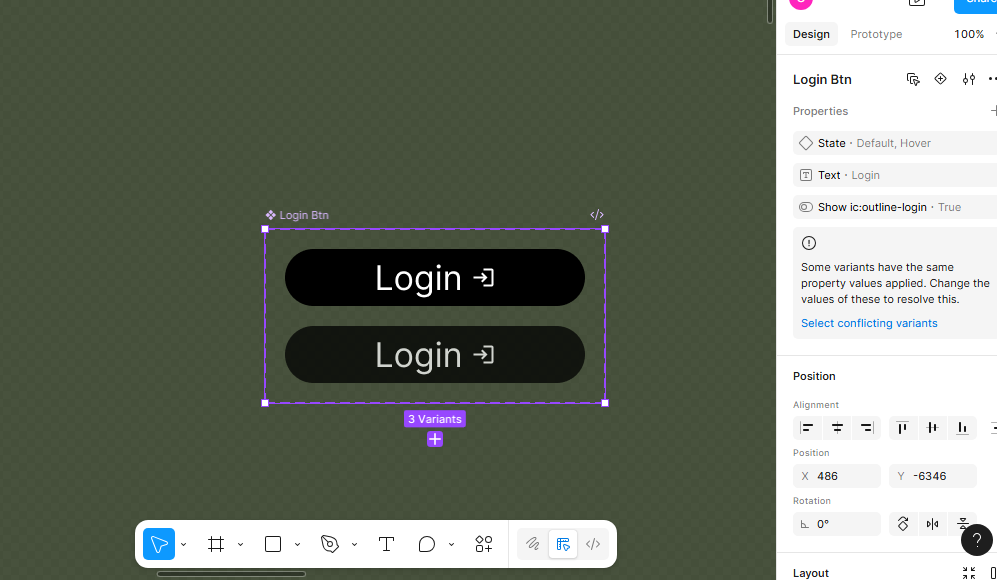The width and height of the screenshot is (997, 580).
Task: Click the pink user avatar
Action: (801, 3)
